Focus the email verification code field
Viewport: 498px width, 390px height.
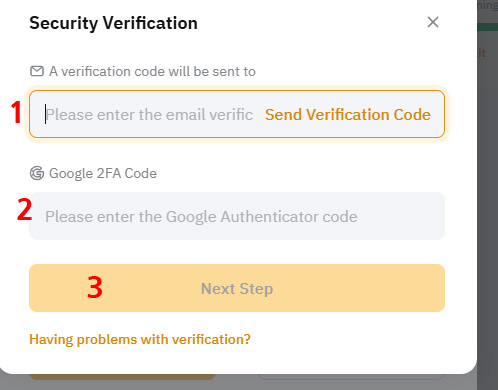click(x=149, y=114)
